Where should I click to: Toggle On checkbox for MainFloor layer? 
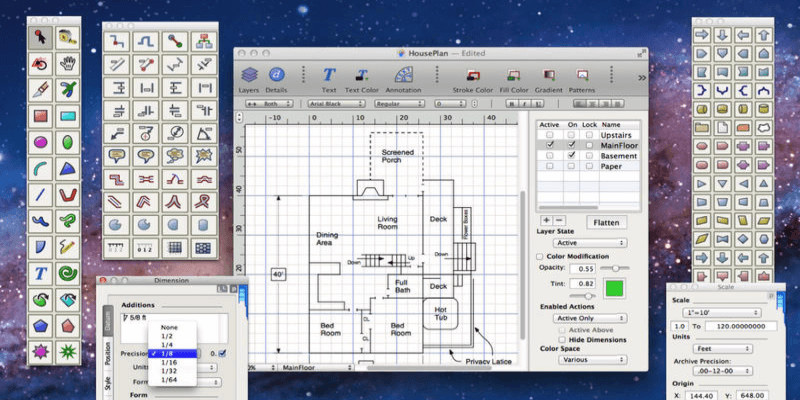[x=571, y=145]
